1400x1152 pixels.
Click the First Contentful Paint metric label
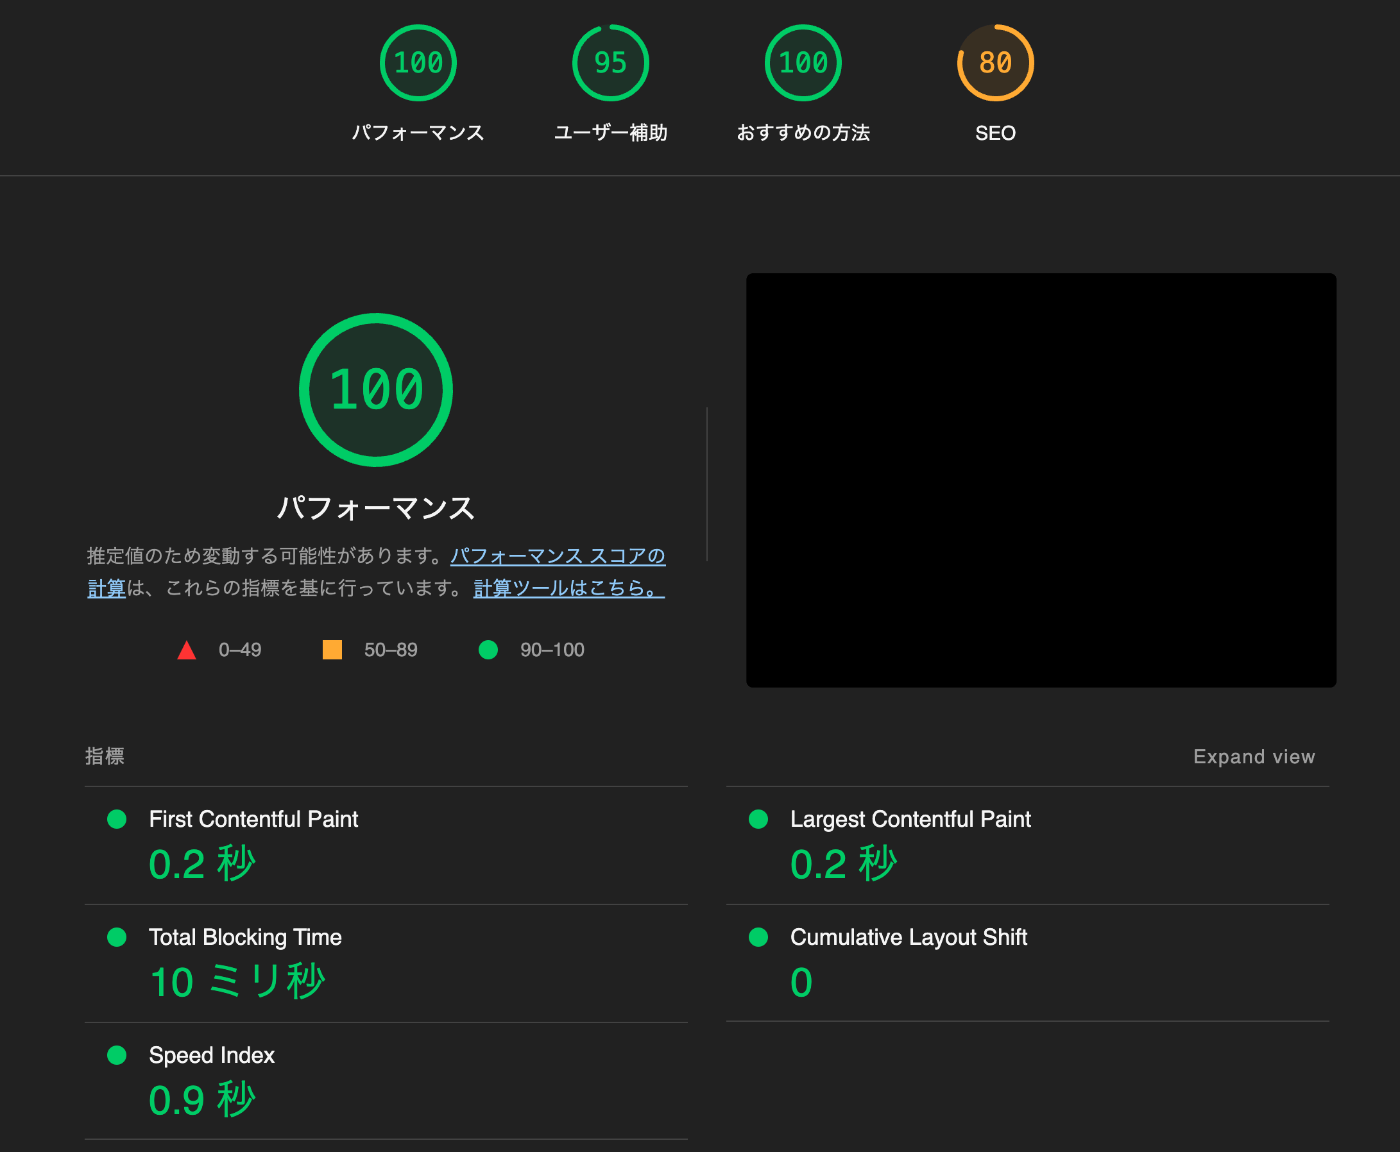(x=253, y=819)
